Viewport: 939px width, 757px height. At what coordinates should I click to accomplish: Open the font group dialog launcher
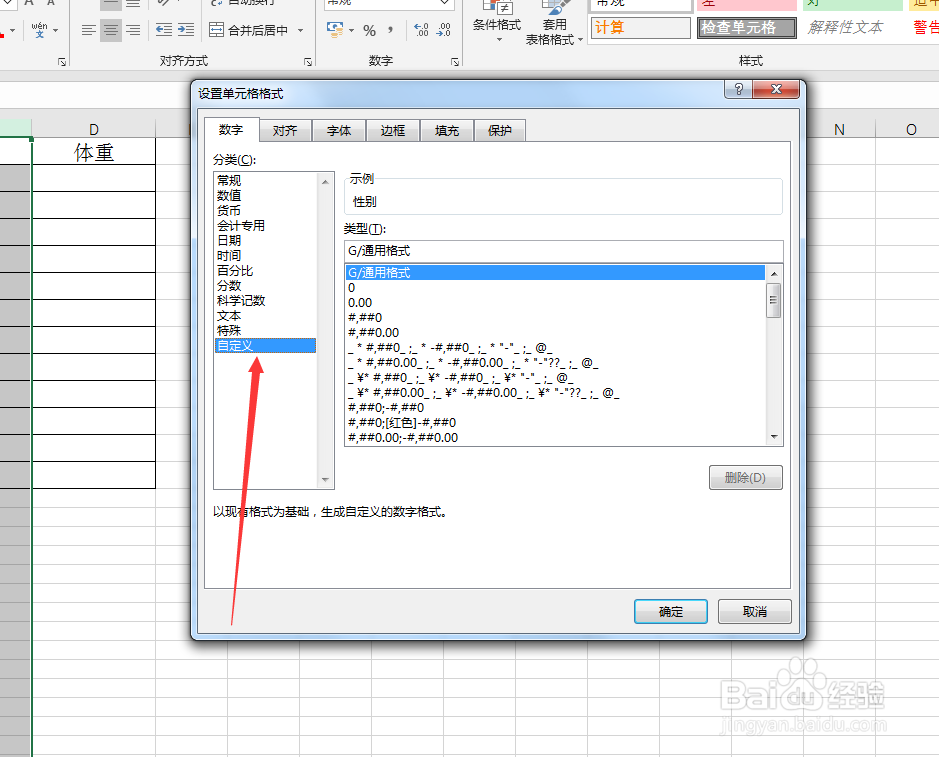[62, 62]
